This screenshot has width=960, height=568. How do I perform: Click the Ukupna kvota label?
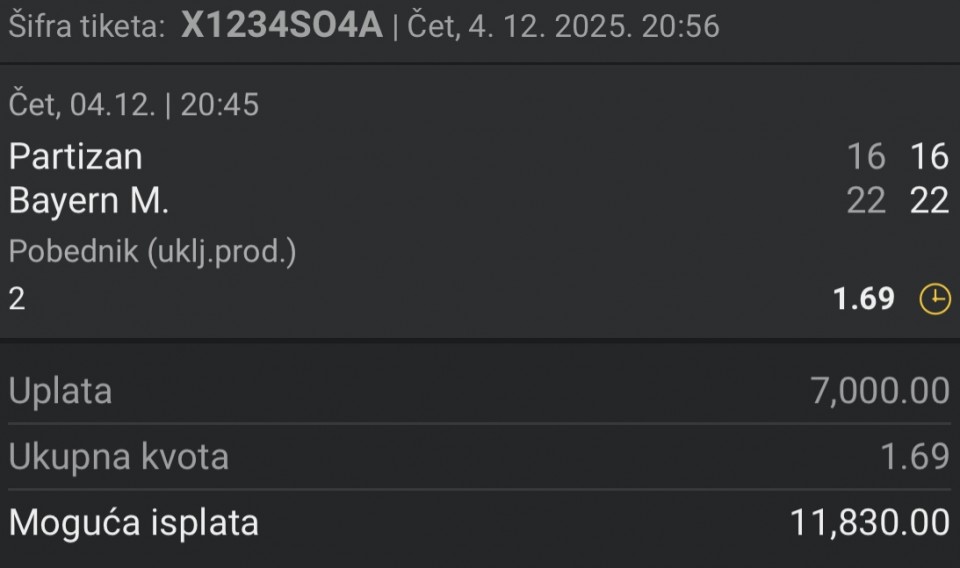pos(119,457)
